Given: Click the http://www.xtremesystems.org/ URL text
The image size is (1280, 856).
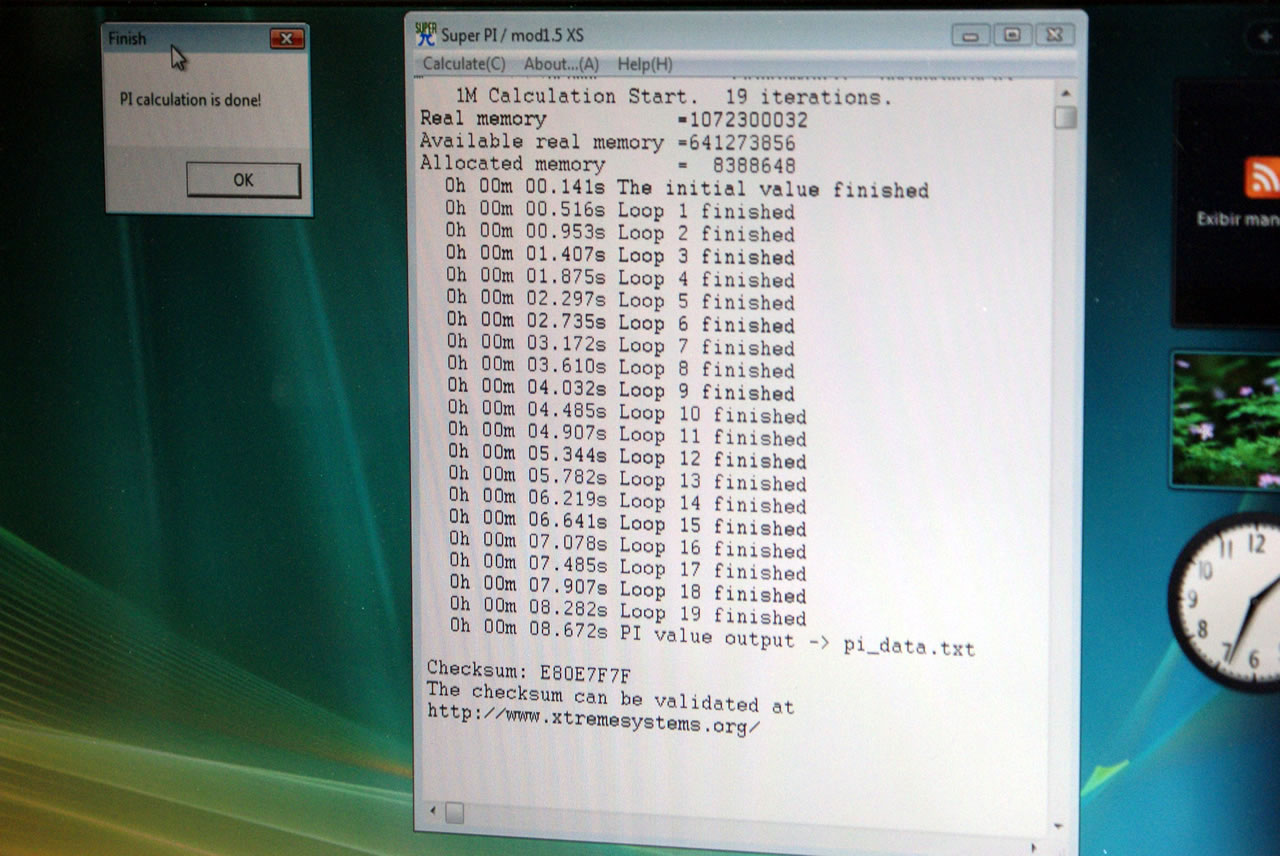Looking at the screenshot, I should click(594, 719).
